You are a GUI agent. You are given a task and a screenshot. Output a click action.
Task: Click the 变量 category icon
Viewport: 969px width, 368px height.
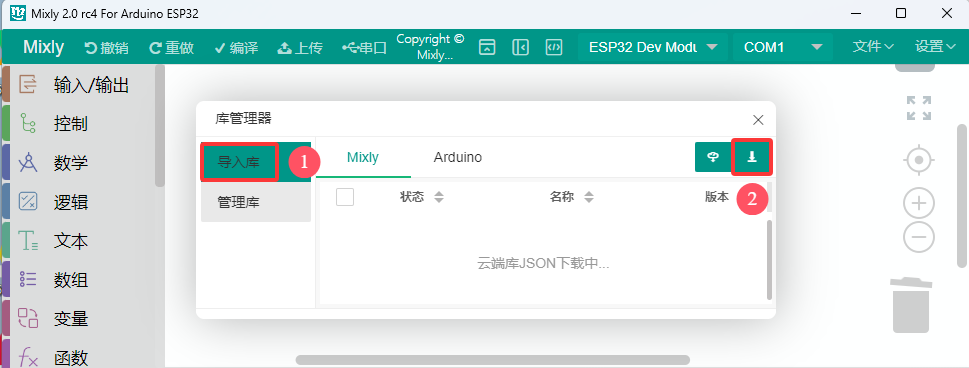coord(28,319)
